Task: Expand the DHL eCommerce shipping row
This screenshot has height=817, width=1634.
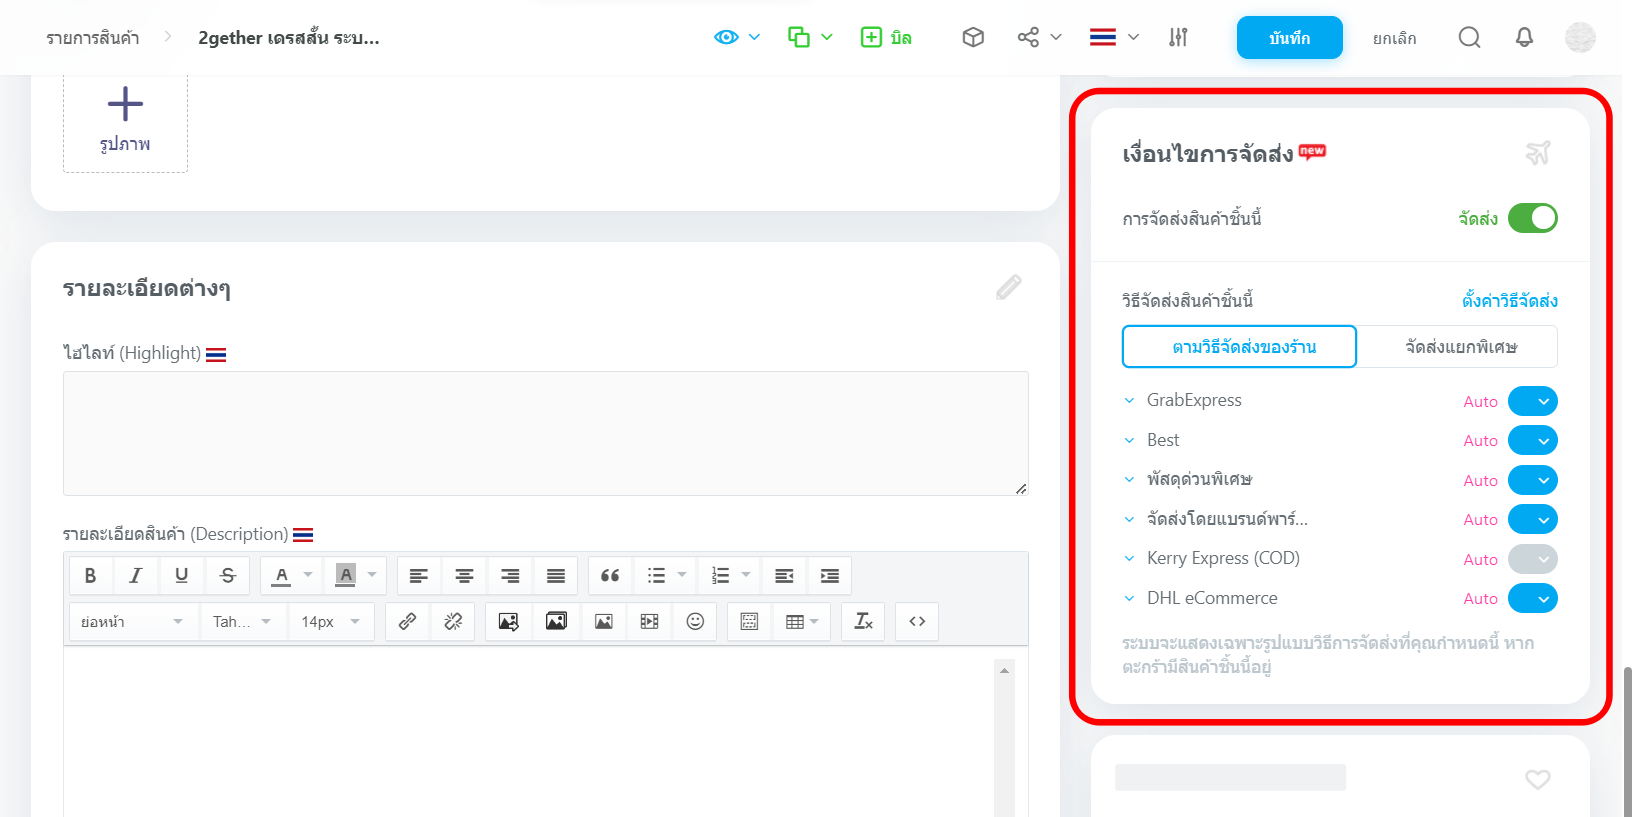Action: click(x=1129, y=598)
